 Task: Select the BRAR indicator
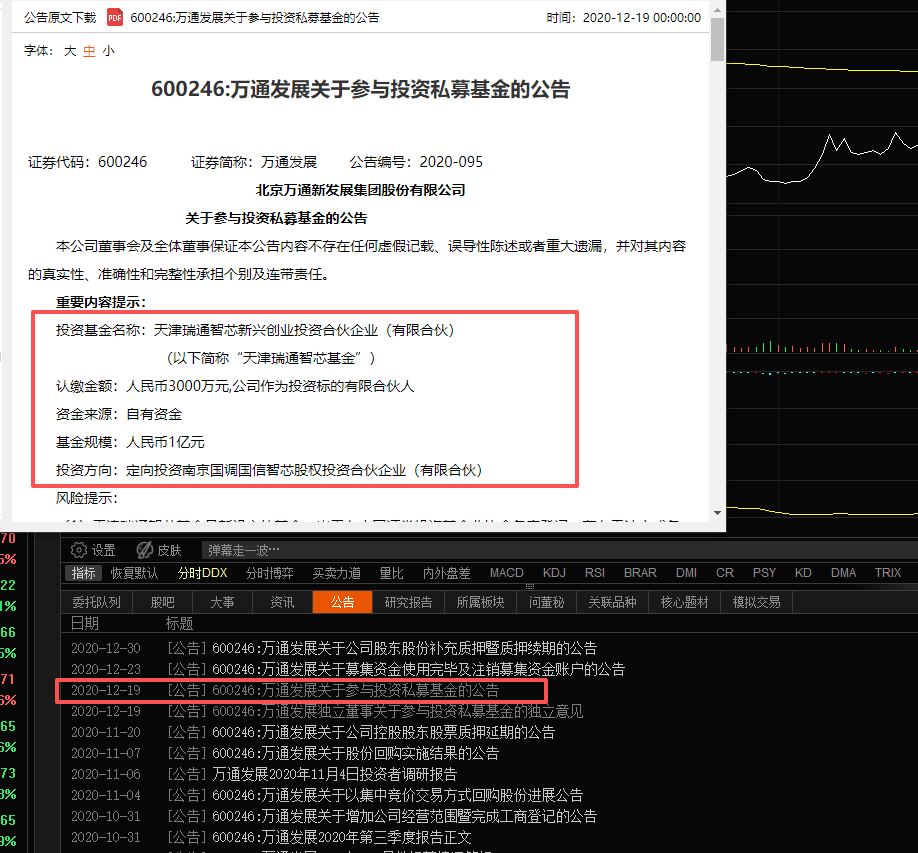tap(640, 573)
